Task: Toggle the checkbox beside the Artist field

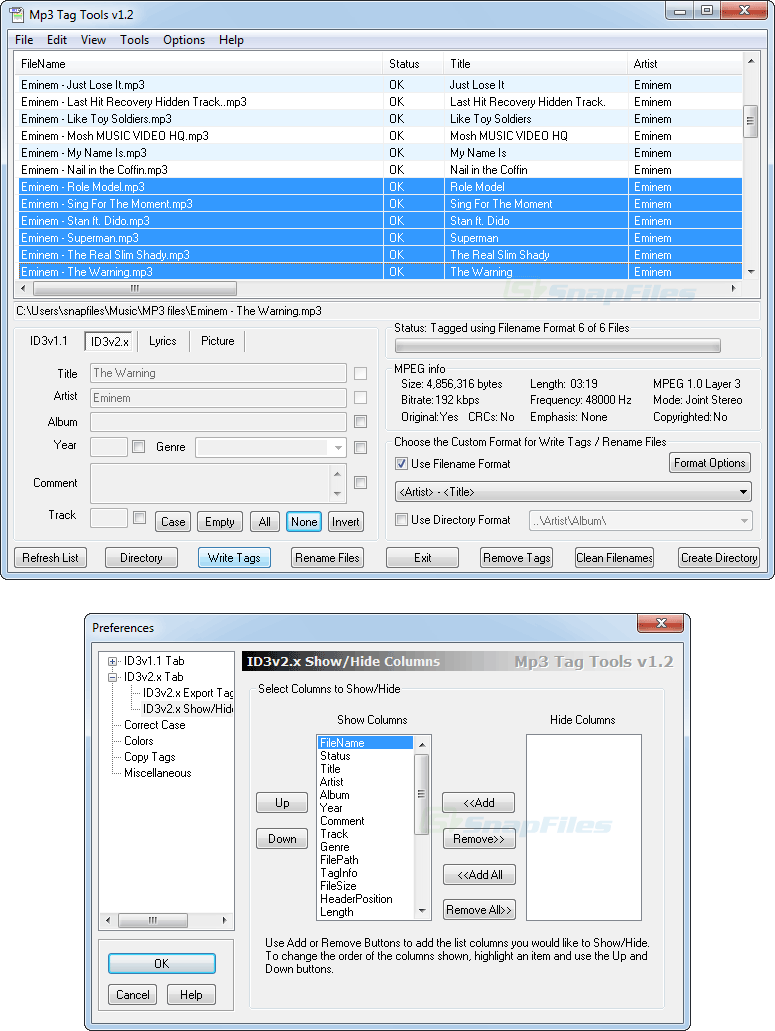Action: [360, 398]
